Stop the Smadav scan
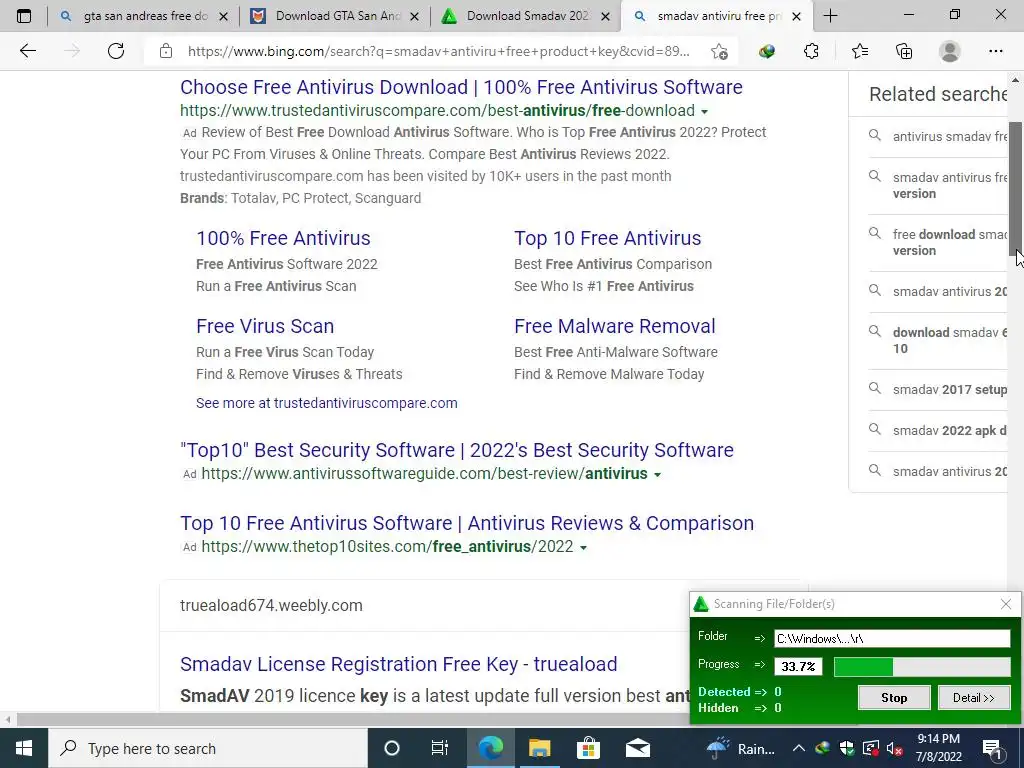The height and width of the screenshot is (768, 1024). [894, 697]
